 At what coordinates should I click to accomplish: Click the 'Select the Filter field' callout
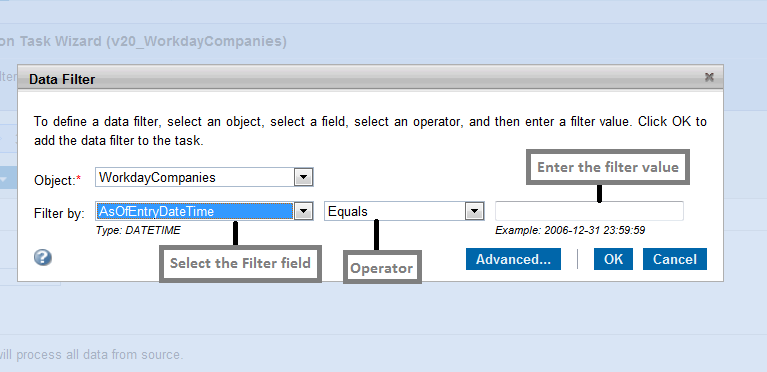(x=240, y=263)
